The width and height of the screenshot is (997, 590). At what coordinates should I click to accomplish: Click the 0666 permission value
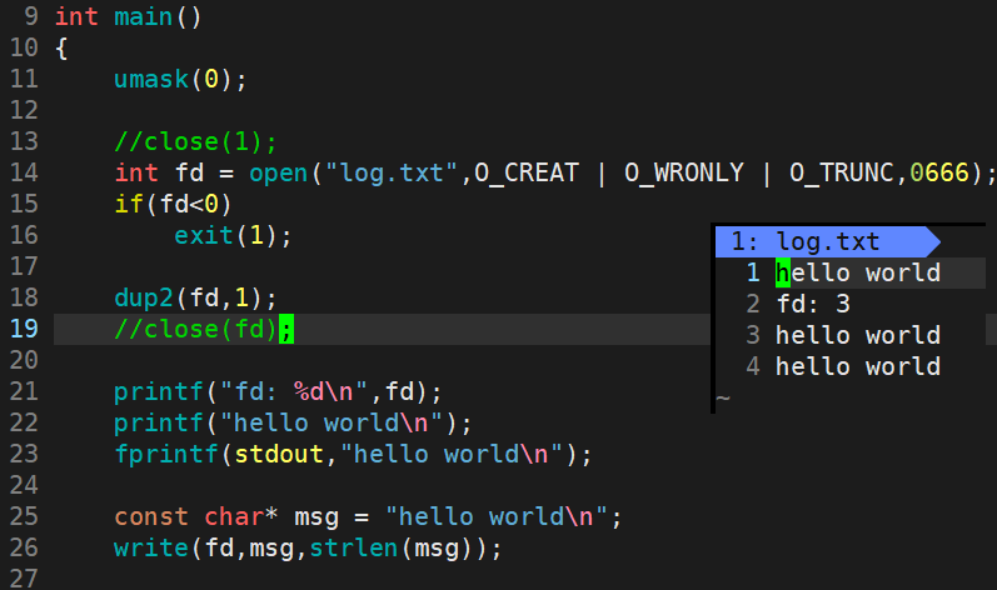939,173
